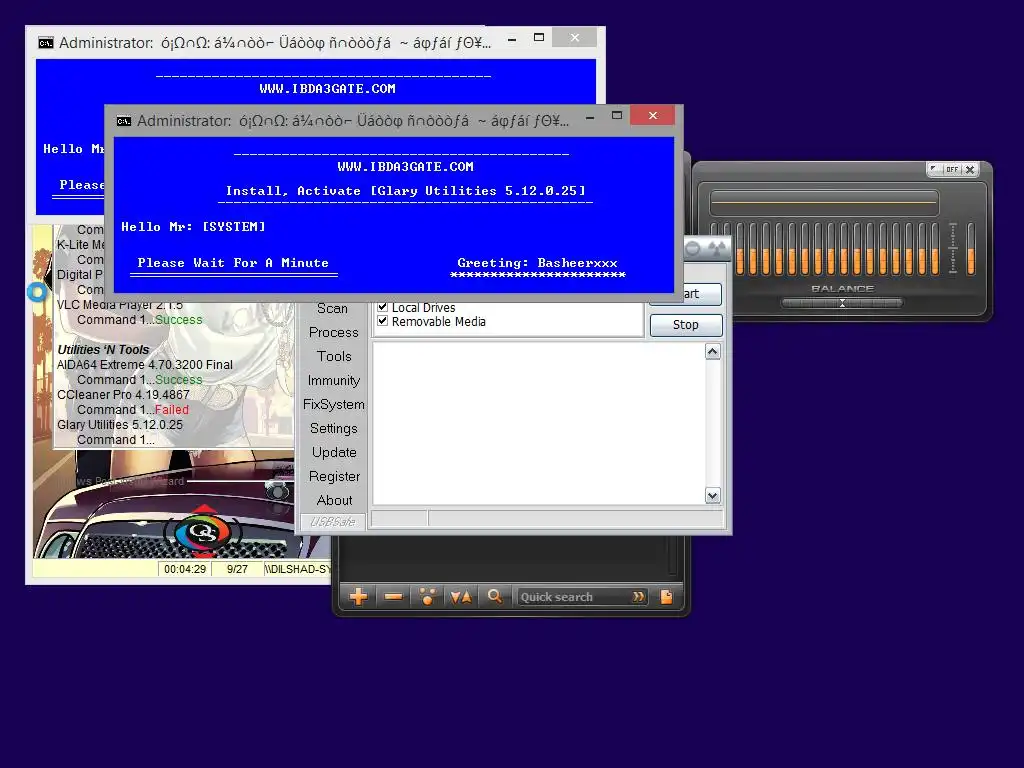The width and height of the screenshot is (1024, 768).
Task: Open the equalizer presets arrow icon
Action: (x=935, y=169)
